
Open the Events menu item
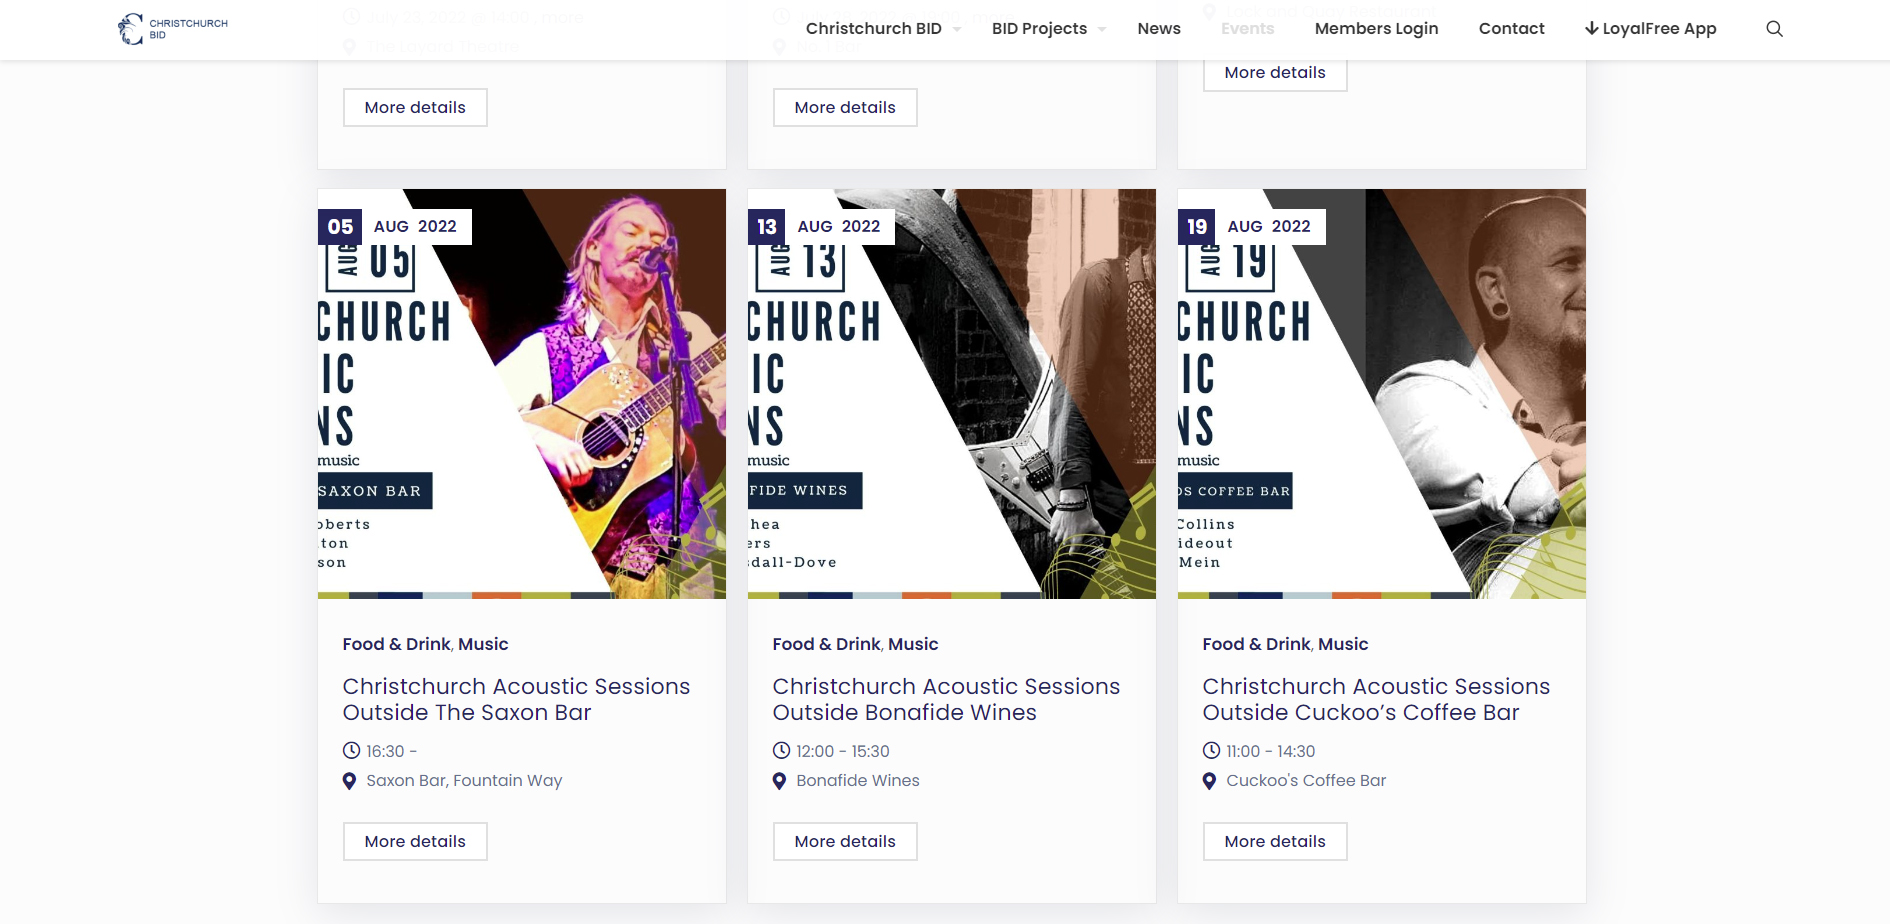1247,29
